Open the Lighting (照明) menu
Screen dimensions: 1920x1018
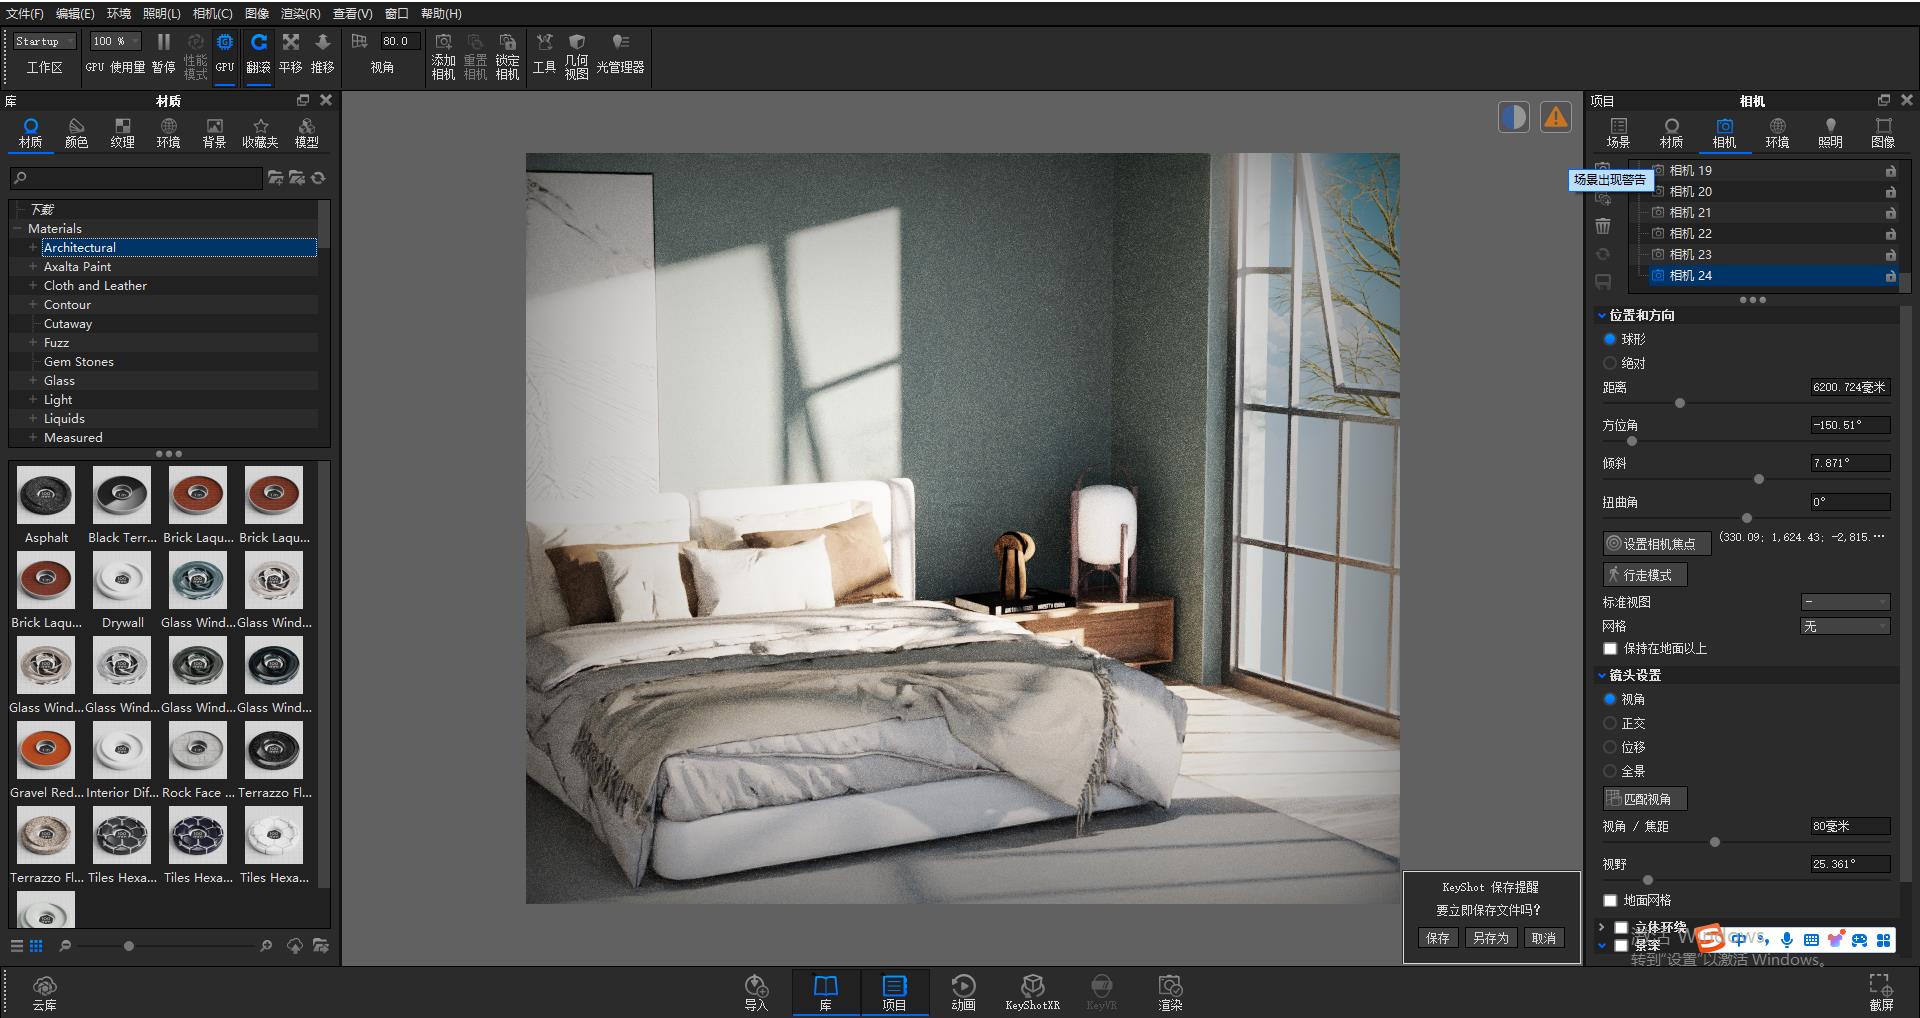(x=161, y=13)
